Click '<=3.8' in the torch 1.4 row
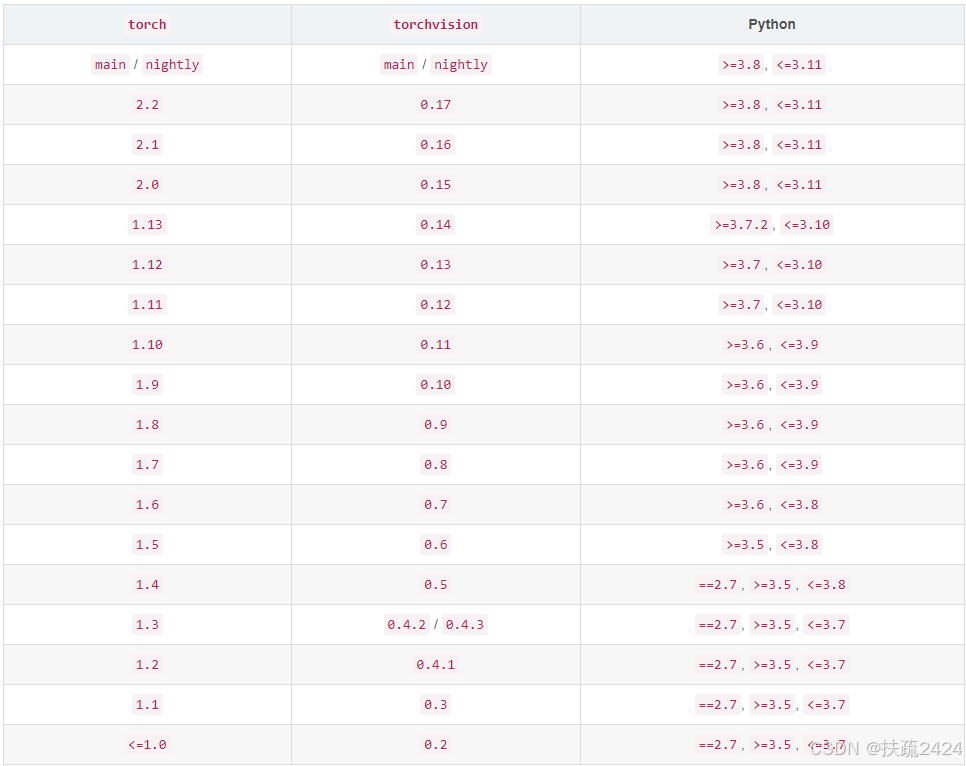The height and width of the screenshot is (766, 966). pos(826,585)
